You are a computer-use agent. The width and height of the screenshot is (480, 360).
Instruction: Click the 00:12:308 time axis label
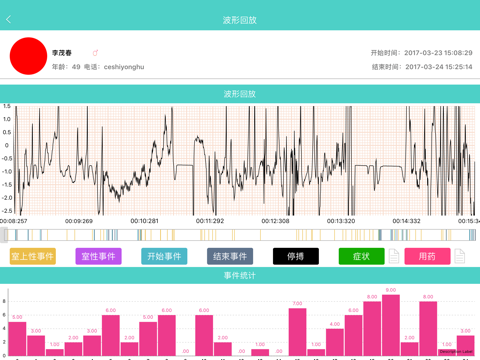click(275, 221)
